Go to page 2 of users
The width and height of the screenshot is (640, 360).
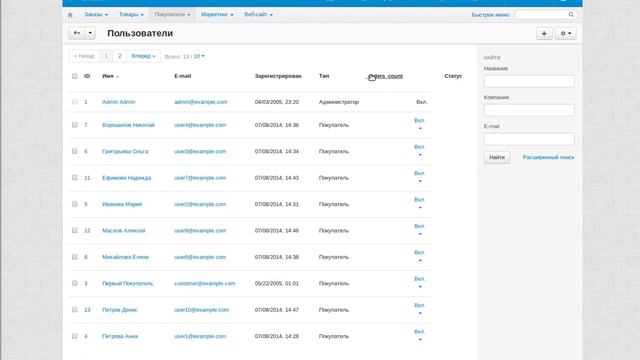coord(120,56)
